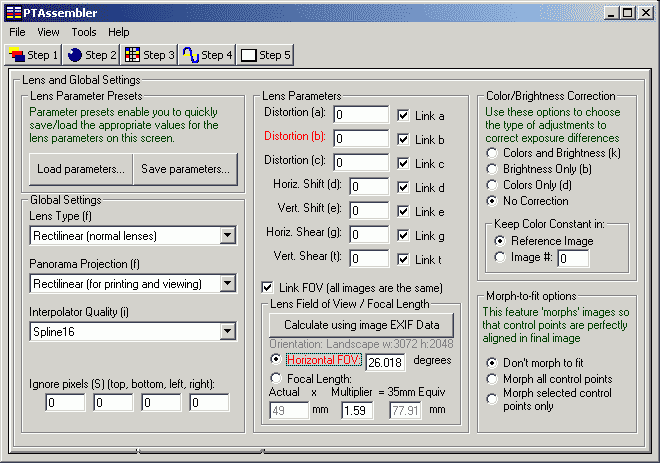Screen dimensions: 660x463
Task: Switch to the Step 2 tab
Action: pyautogui.click(x=91, y=55)
